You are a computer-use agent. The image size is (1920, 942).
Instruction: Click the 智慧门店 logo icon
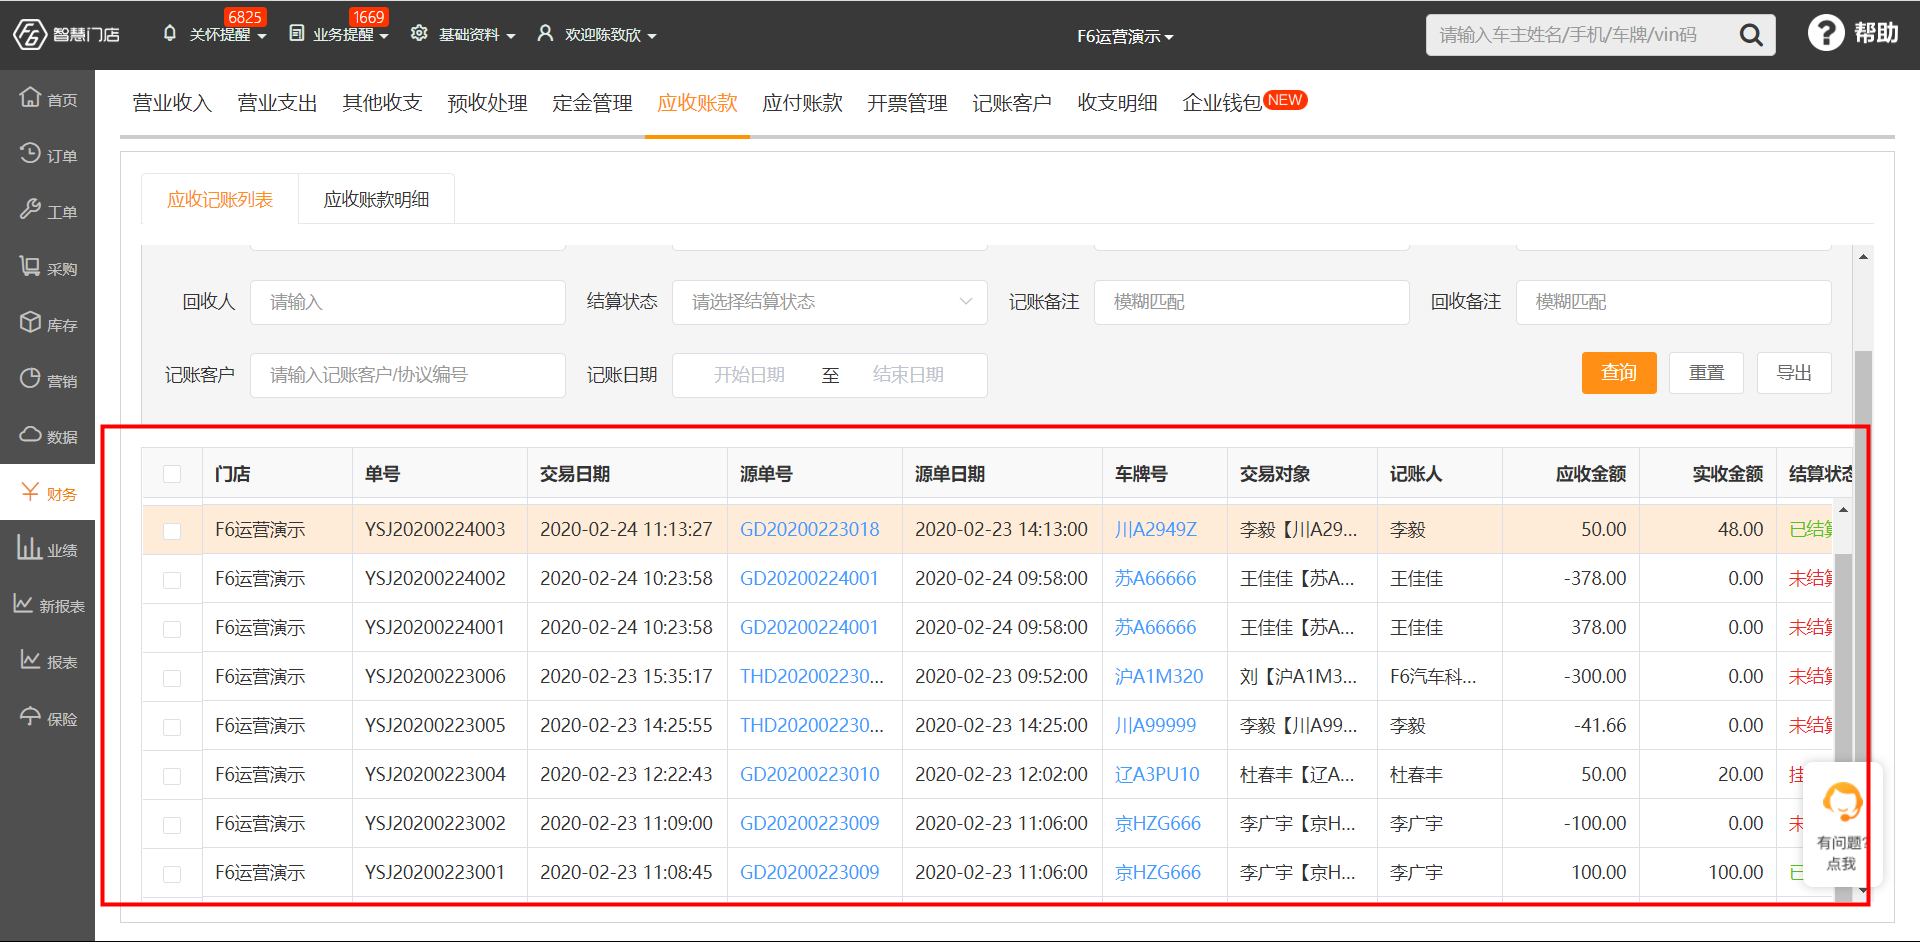(x=30, y=34)
